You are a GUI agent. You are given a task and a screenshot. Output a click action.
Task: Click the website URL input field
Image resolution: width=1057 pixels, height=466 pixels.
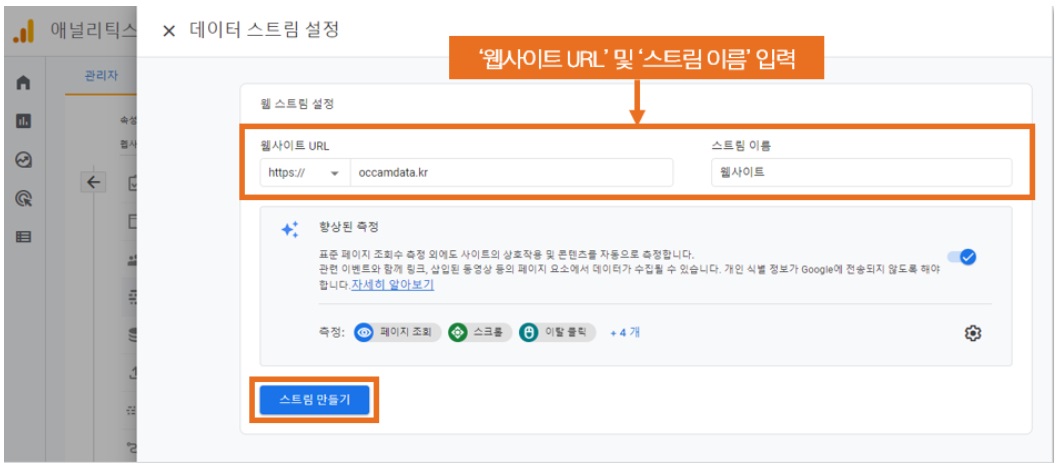(x=511, y=173)
